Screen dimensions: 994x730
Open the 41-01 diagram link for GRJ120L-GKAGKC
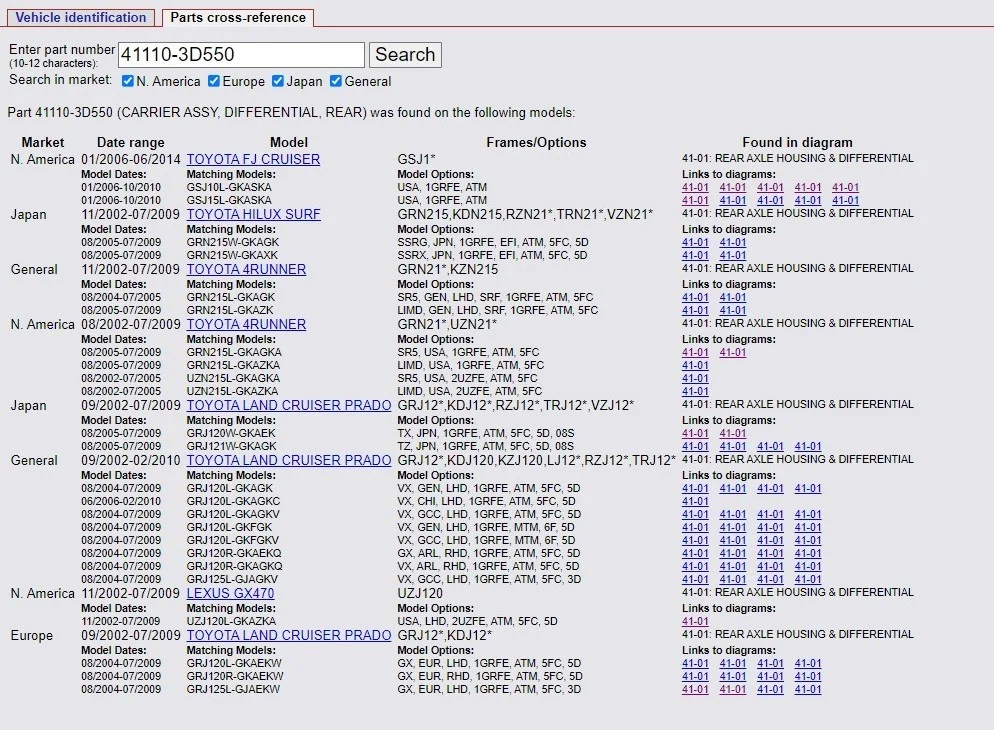click(x=695, y=501)
